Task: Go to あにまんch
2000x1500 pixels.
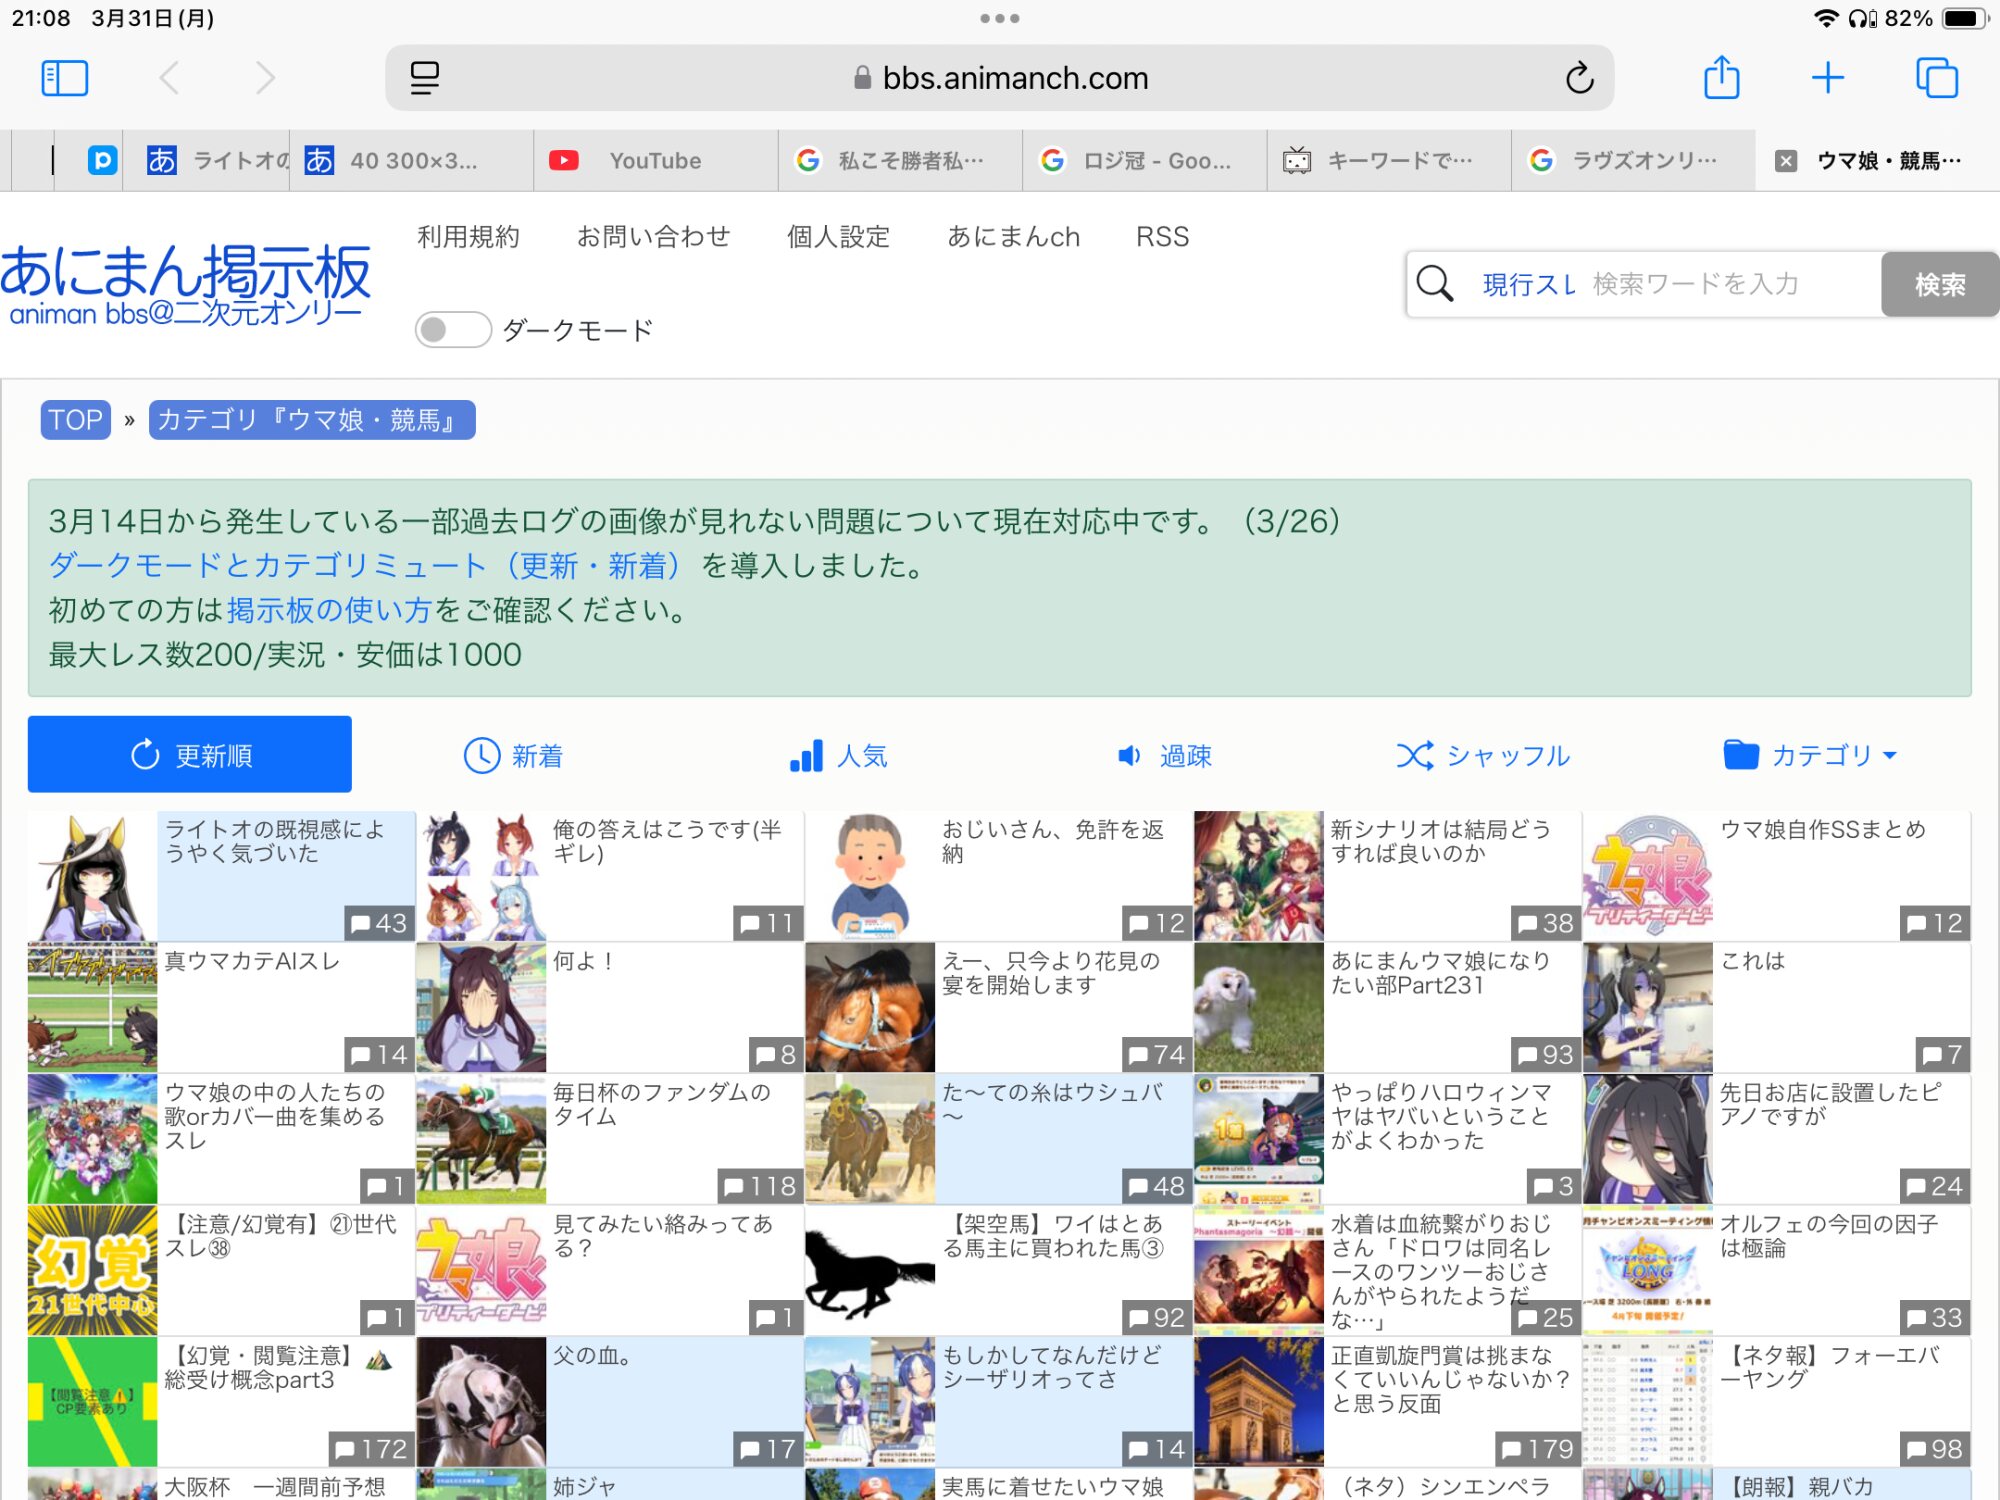Action: point(1013,236)
